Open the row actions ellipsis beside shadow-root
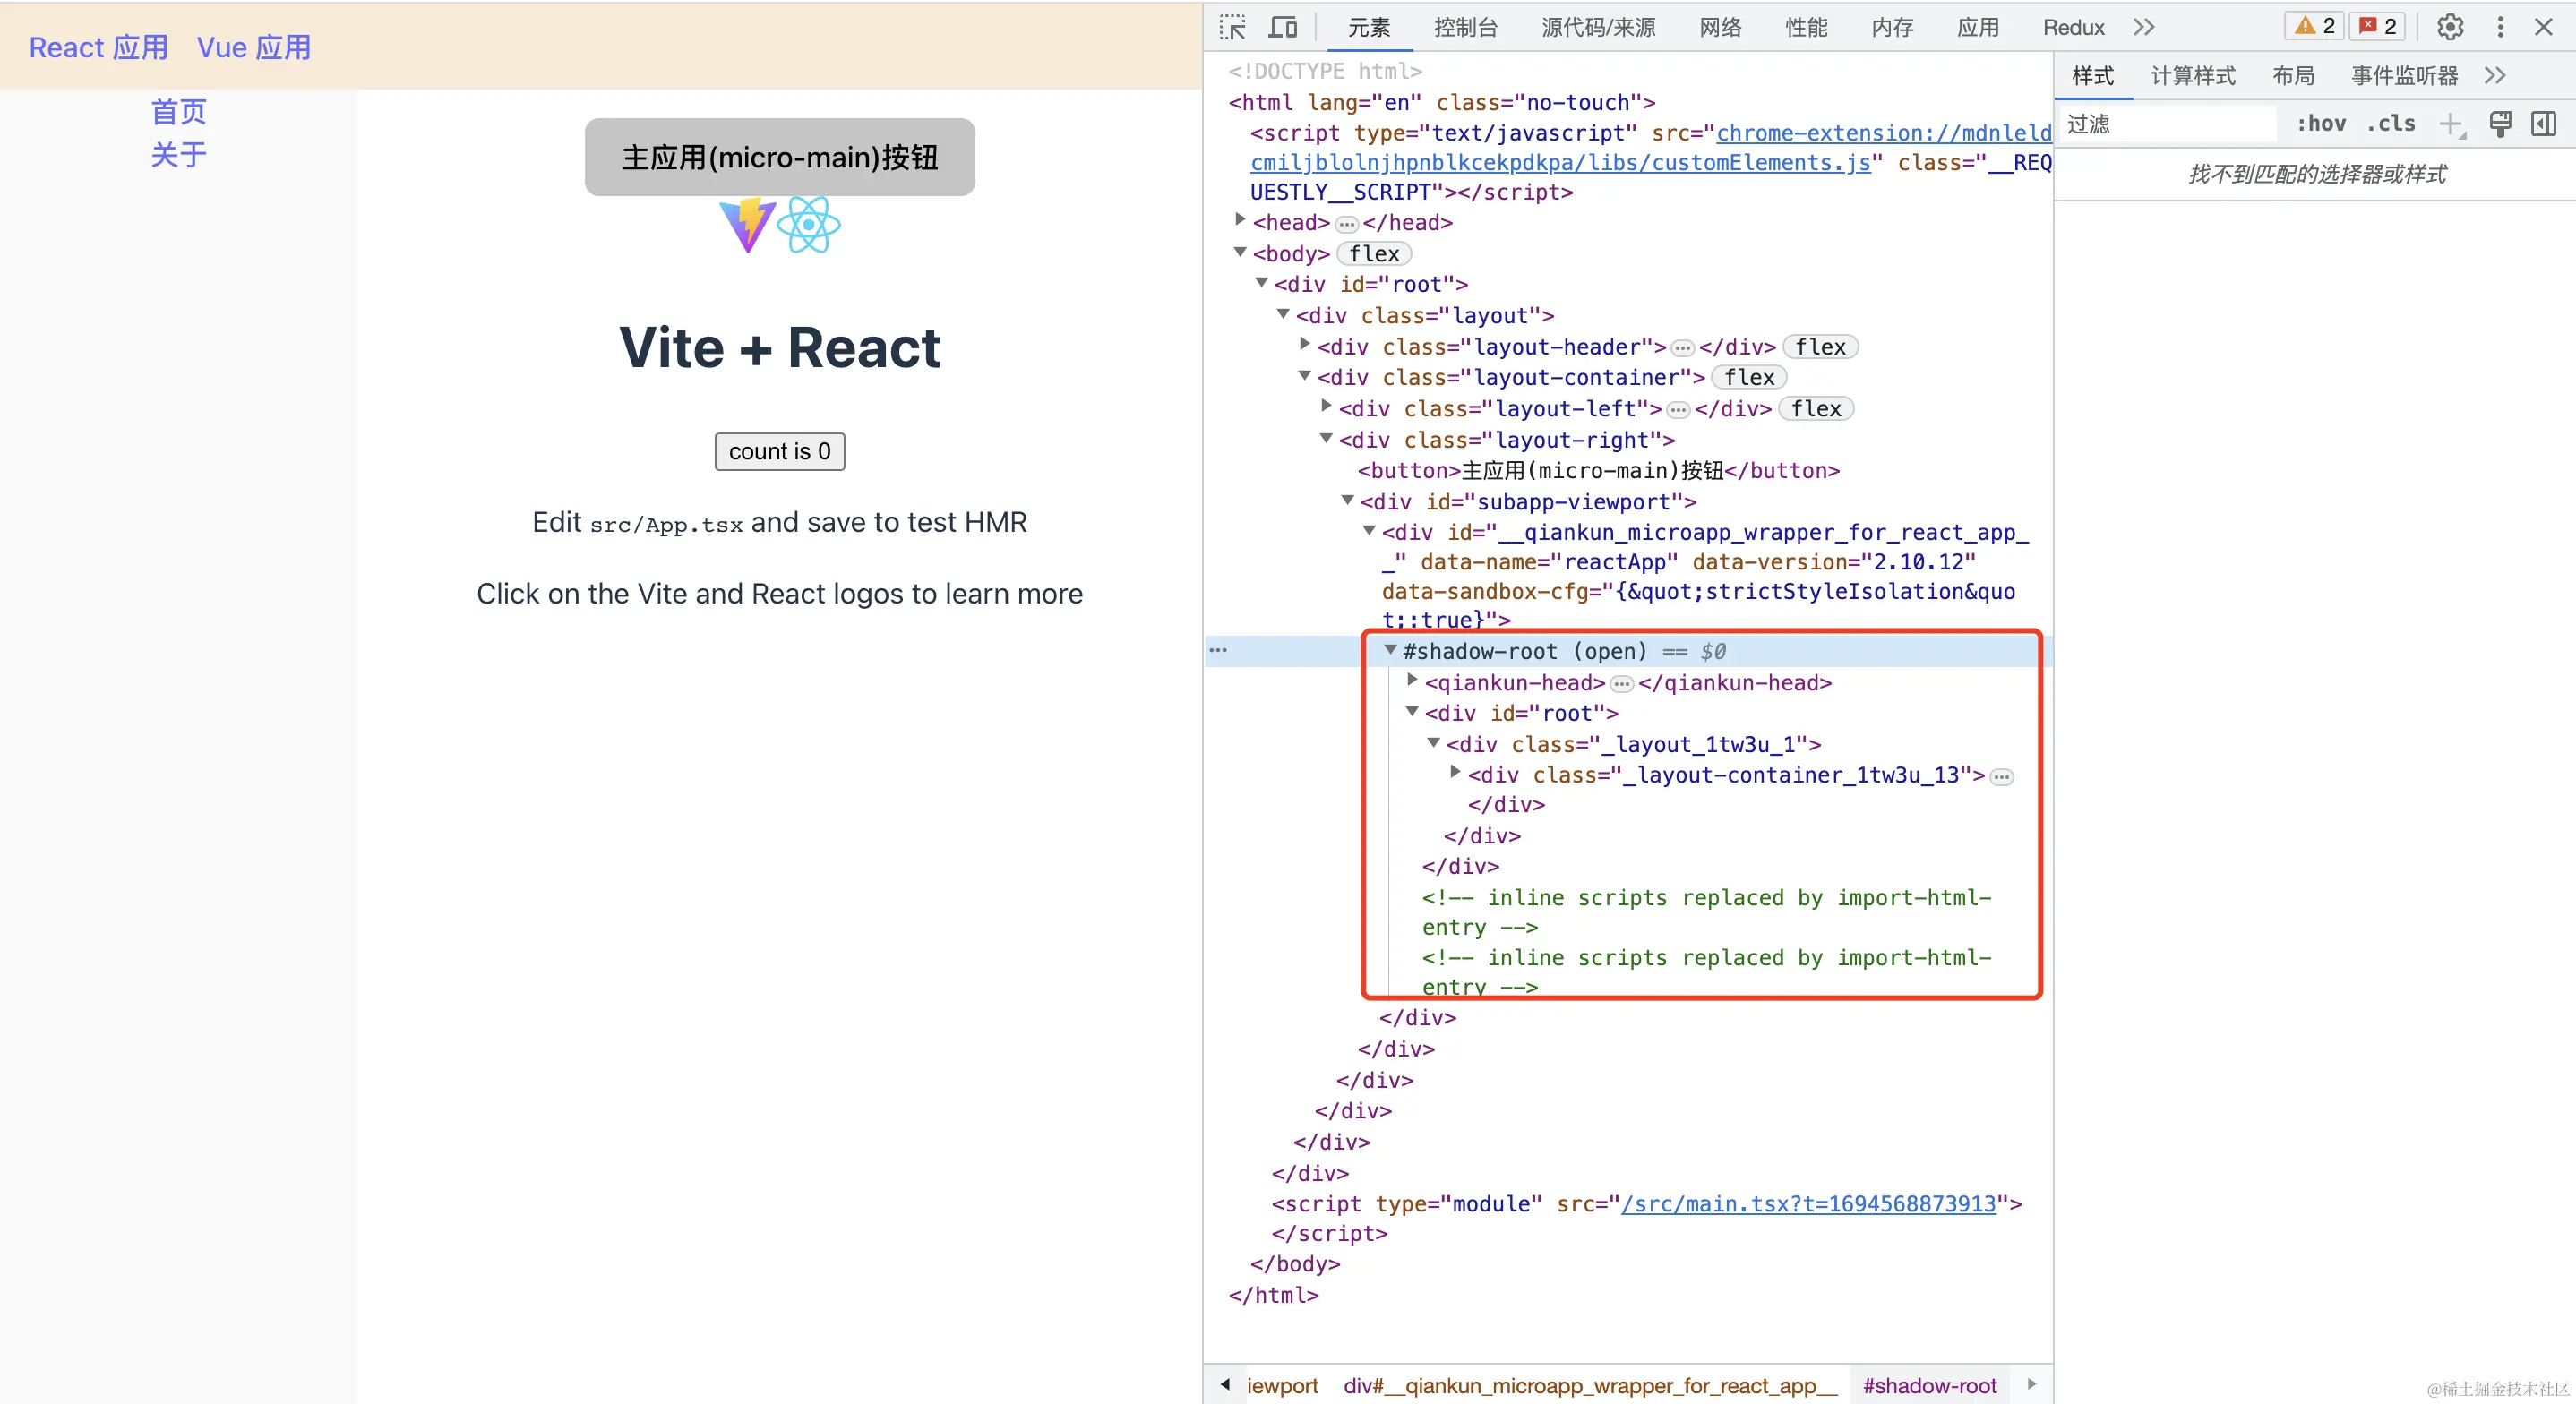 [1218, 650]
